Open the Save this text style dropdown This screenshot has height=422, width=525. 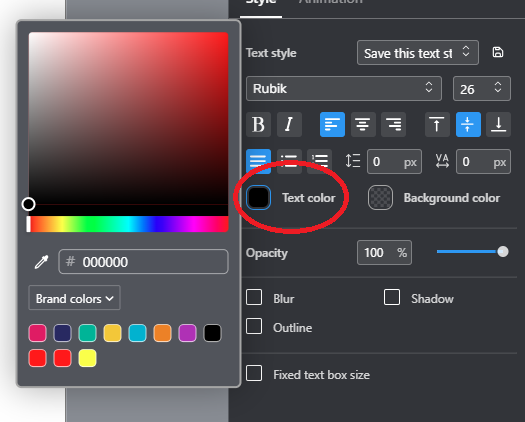coord(418,53)
